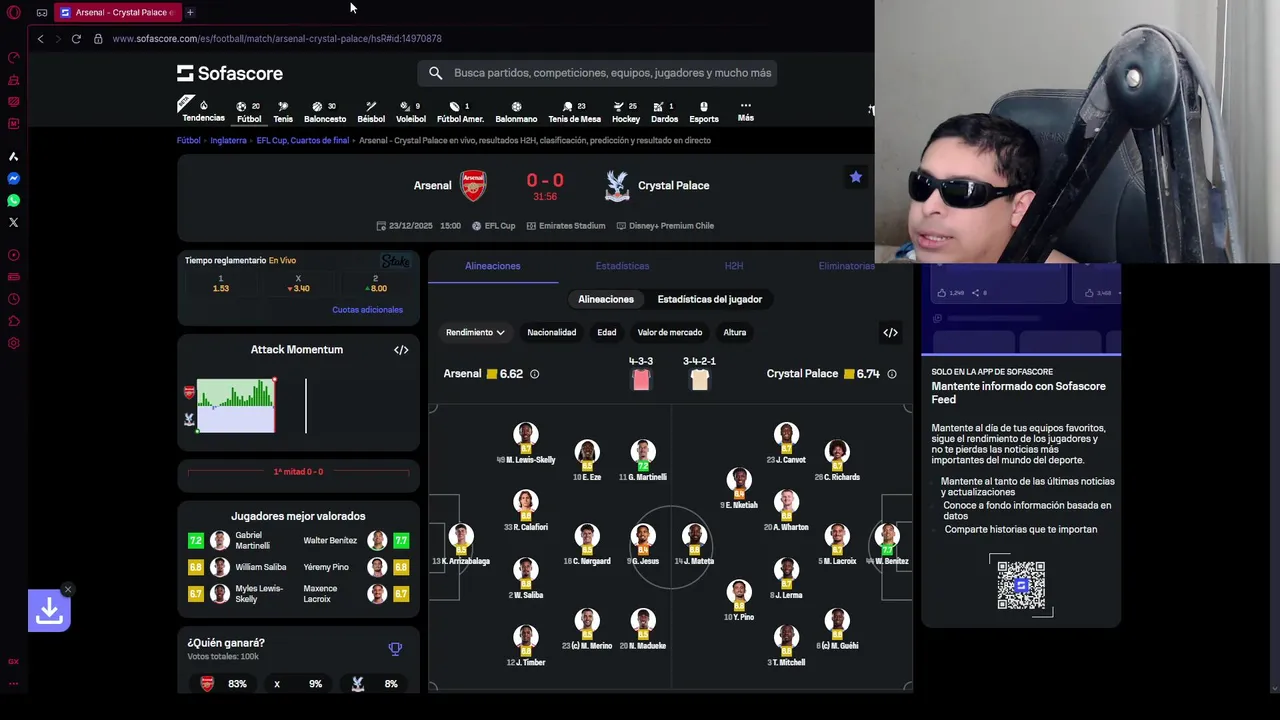Open X (Twitter) in the Opera sidebar
This screenshot has width=1280, height=720.
pyautogui.click(x=14, y=223)
